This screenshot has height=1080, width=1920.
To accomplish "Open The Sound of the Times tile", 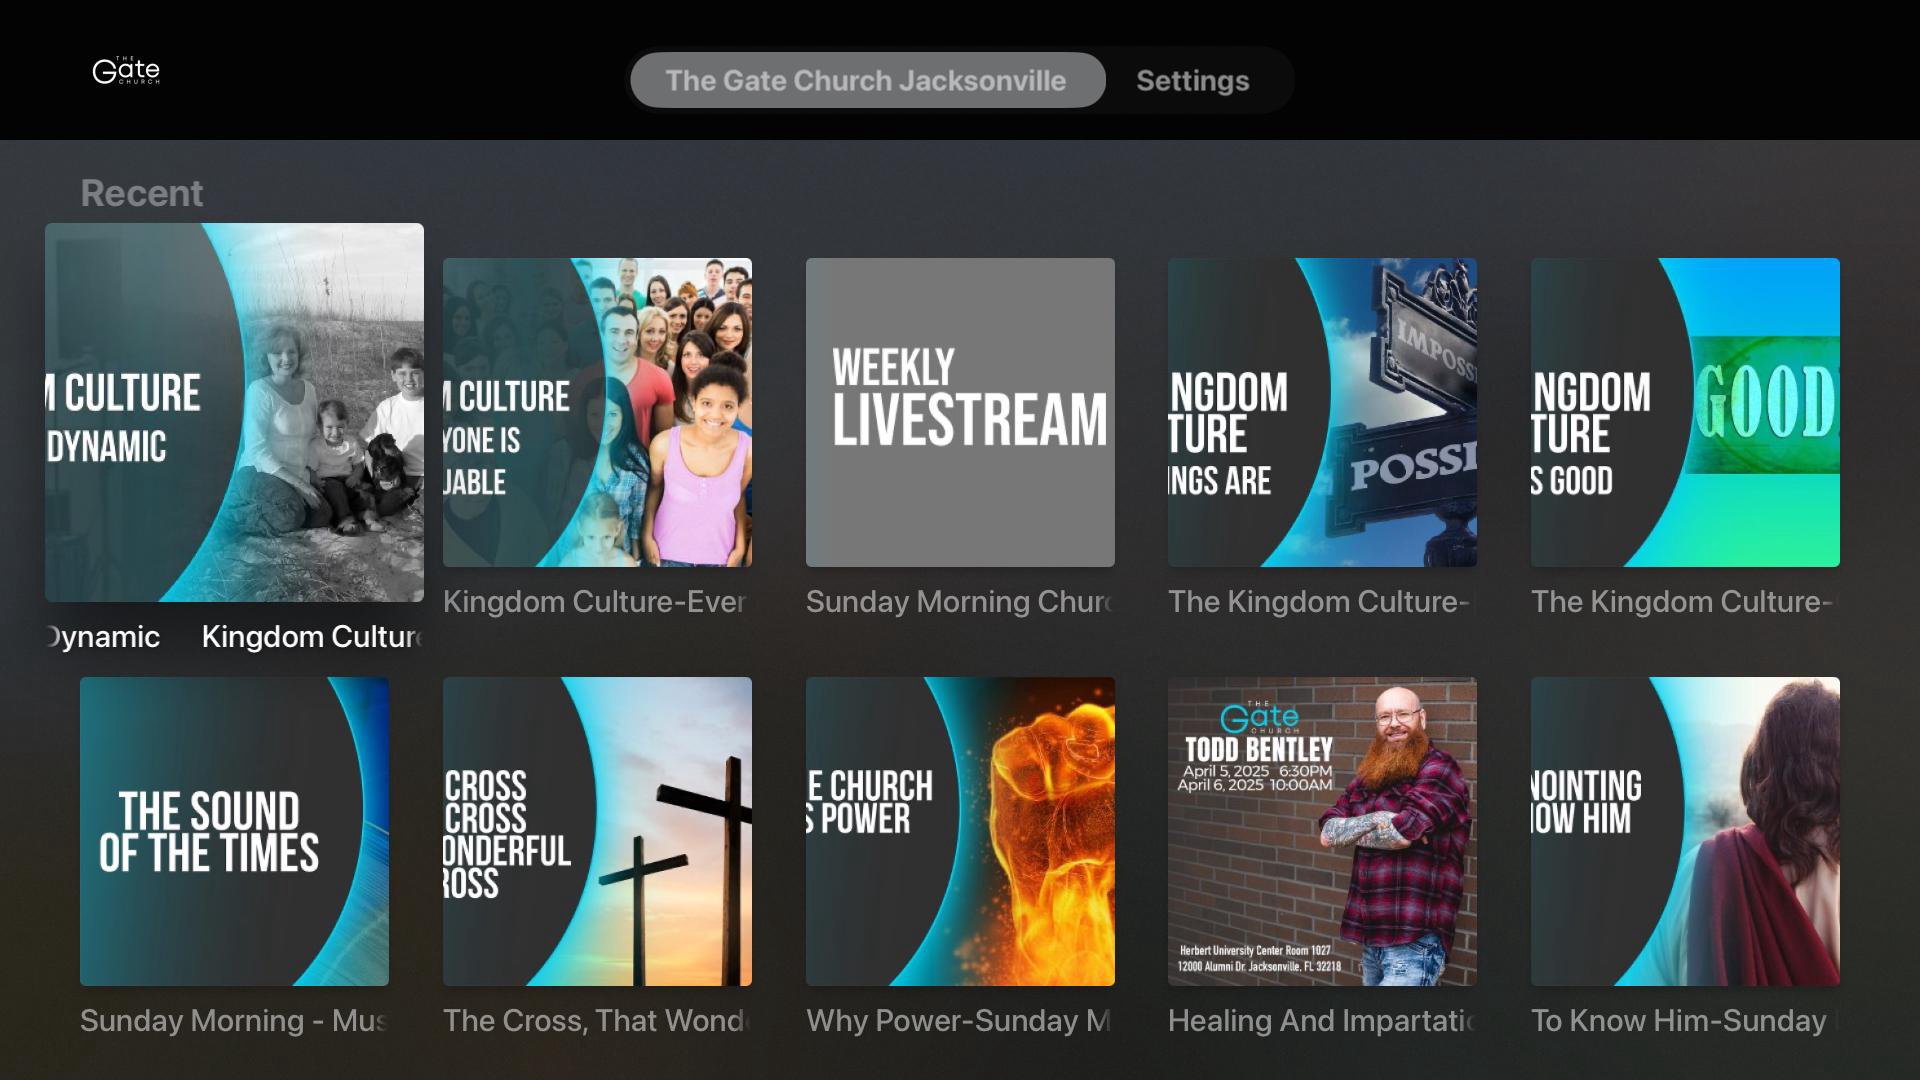I will coord(234,831).
